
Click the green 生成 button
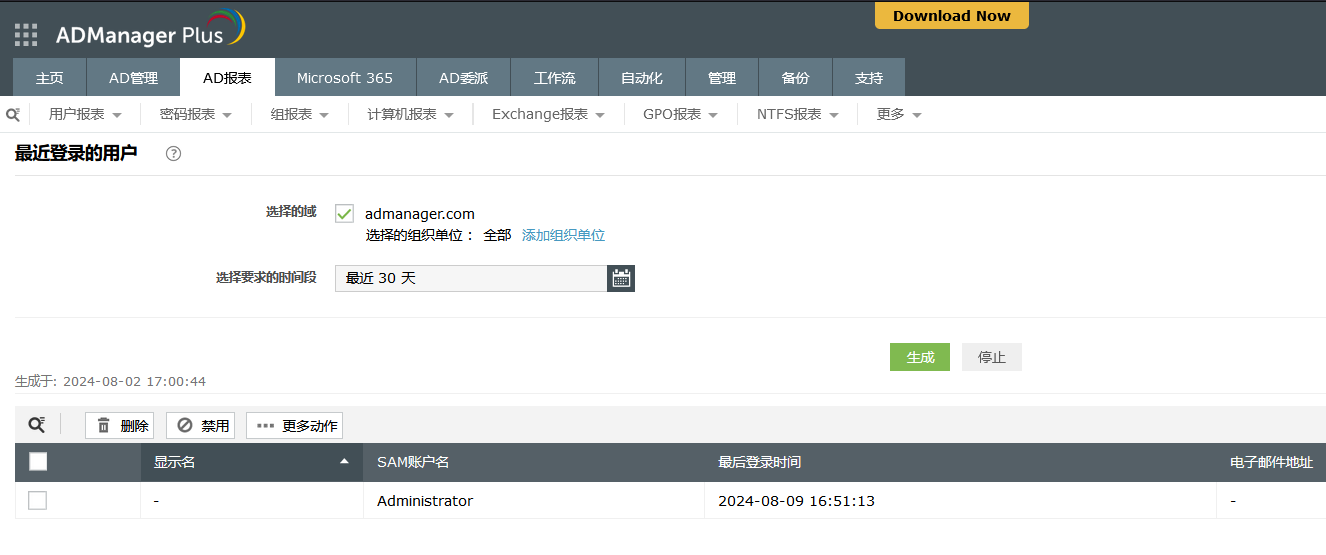click(920, 357)
